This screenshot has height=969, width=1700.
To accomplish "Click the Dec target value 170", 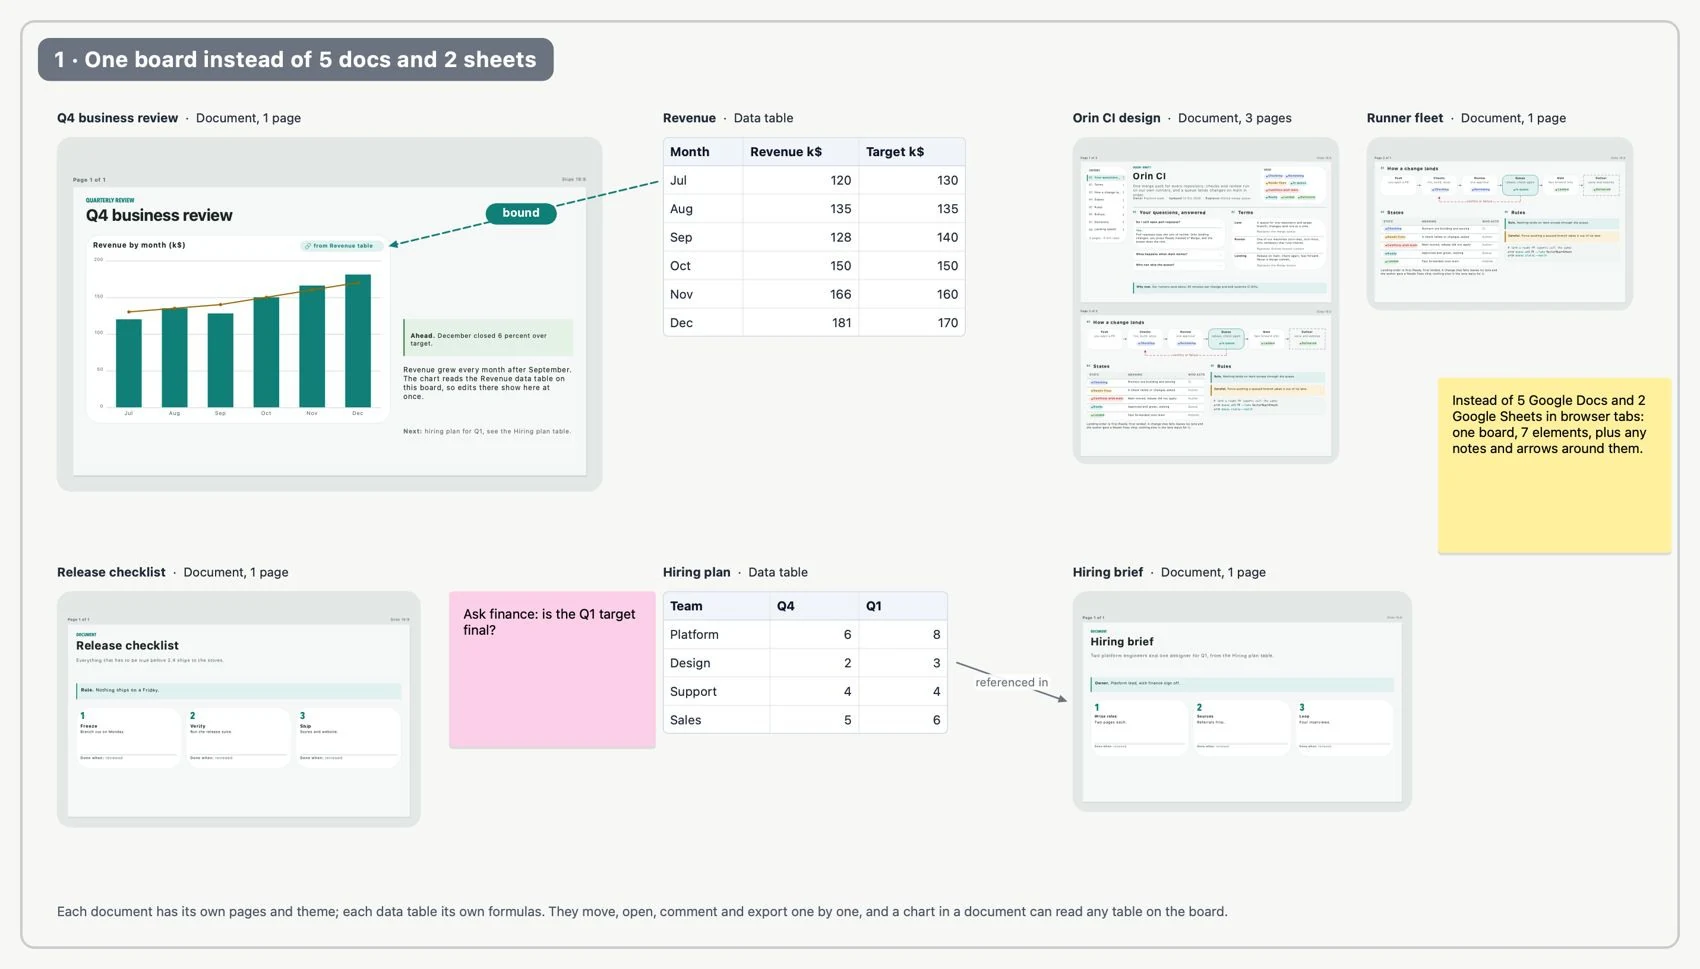I will coord(912,323).
